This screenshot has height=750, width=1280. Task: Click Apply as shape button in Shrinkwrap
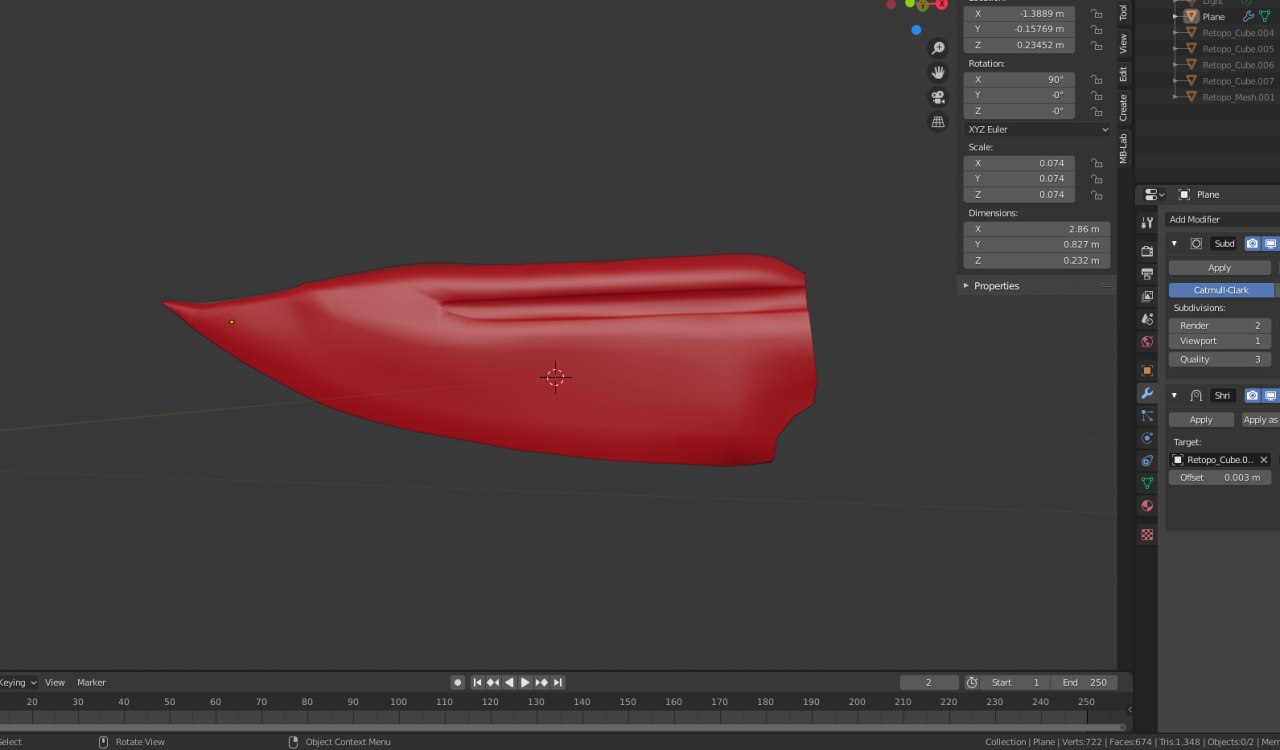(1260, 420)
